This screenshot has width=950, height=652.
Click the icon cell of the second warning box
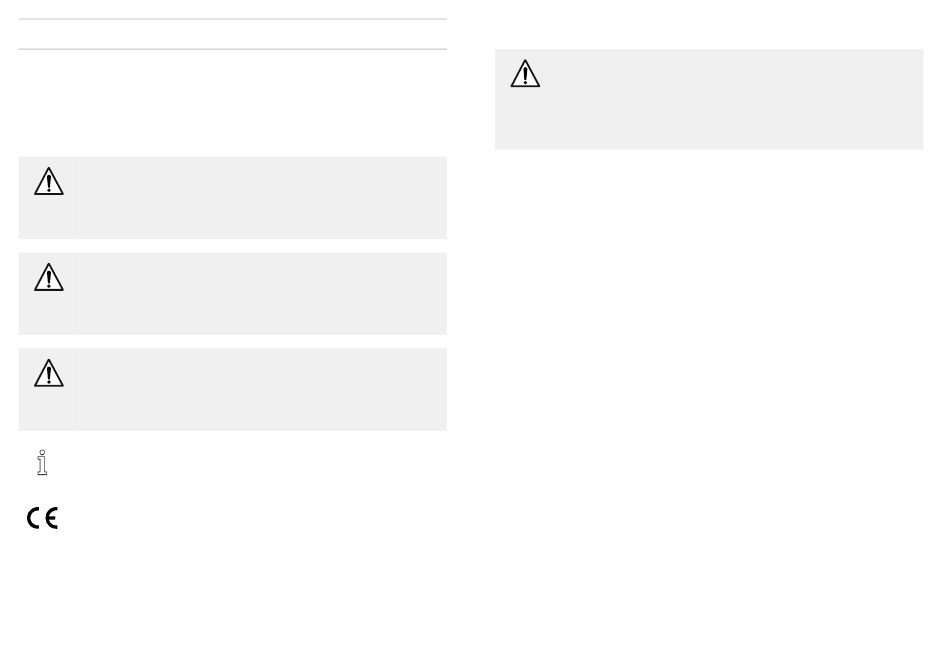tap(48, 294)
